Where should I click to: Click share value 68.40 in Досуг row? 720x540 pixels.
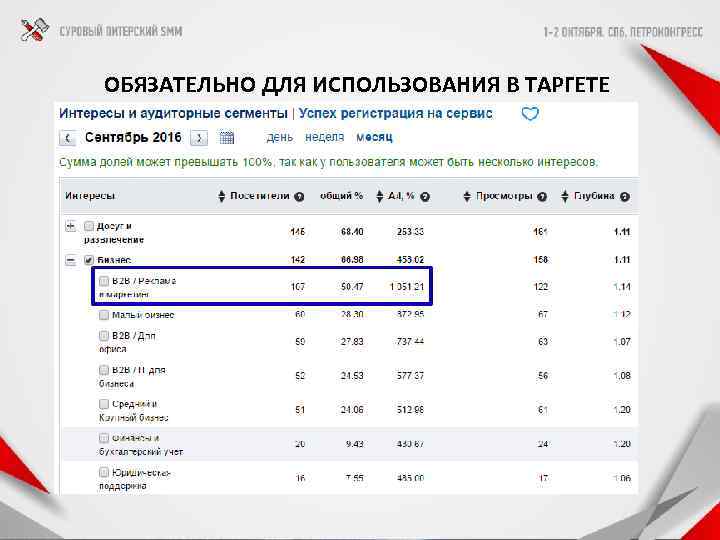tap(352, 232)
